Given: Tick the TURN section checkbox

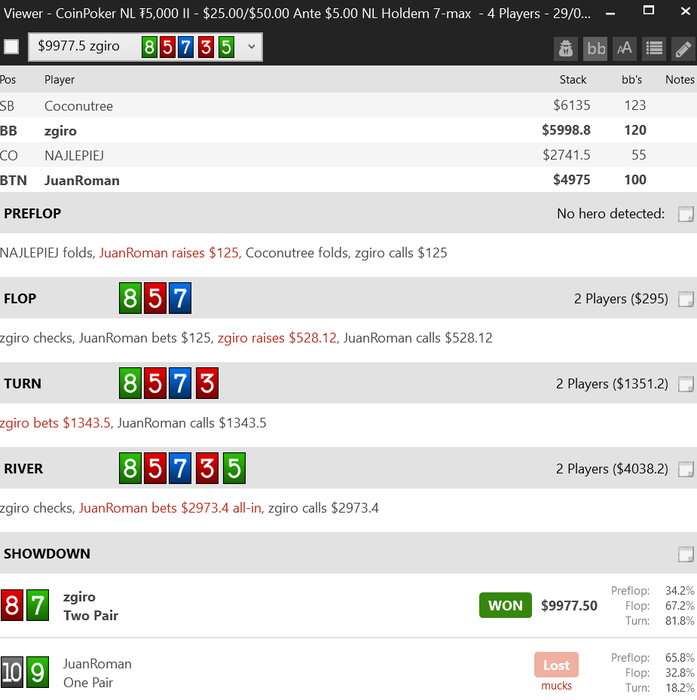Looking at the screenshot, I should pos(685,384).
